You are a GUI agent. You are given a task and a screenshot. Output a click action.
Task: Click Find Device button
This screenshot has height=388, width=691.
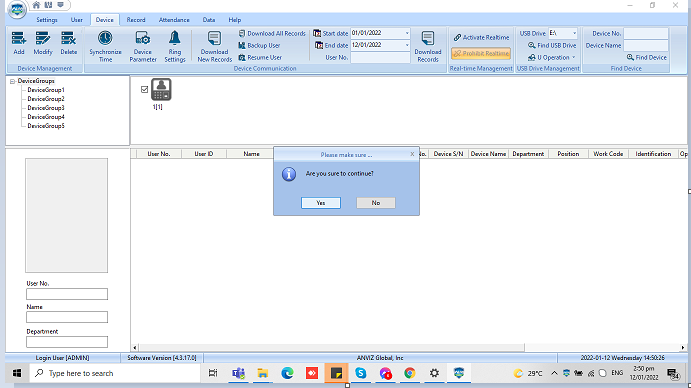[x=646, y=57]
